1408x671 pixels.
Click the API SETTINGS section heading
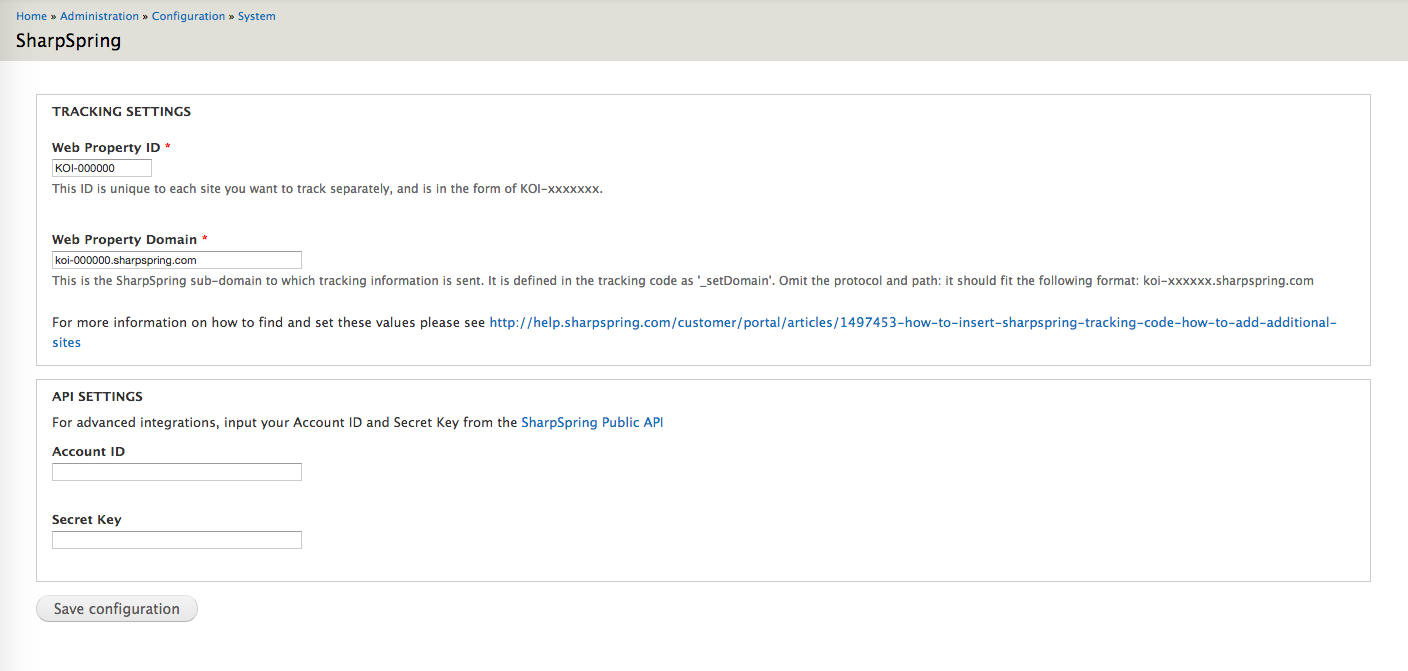[98, 396]
